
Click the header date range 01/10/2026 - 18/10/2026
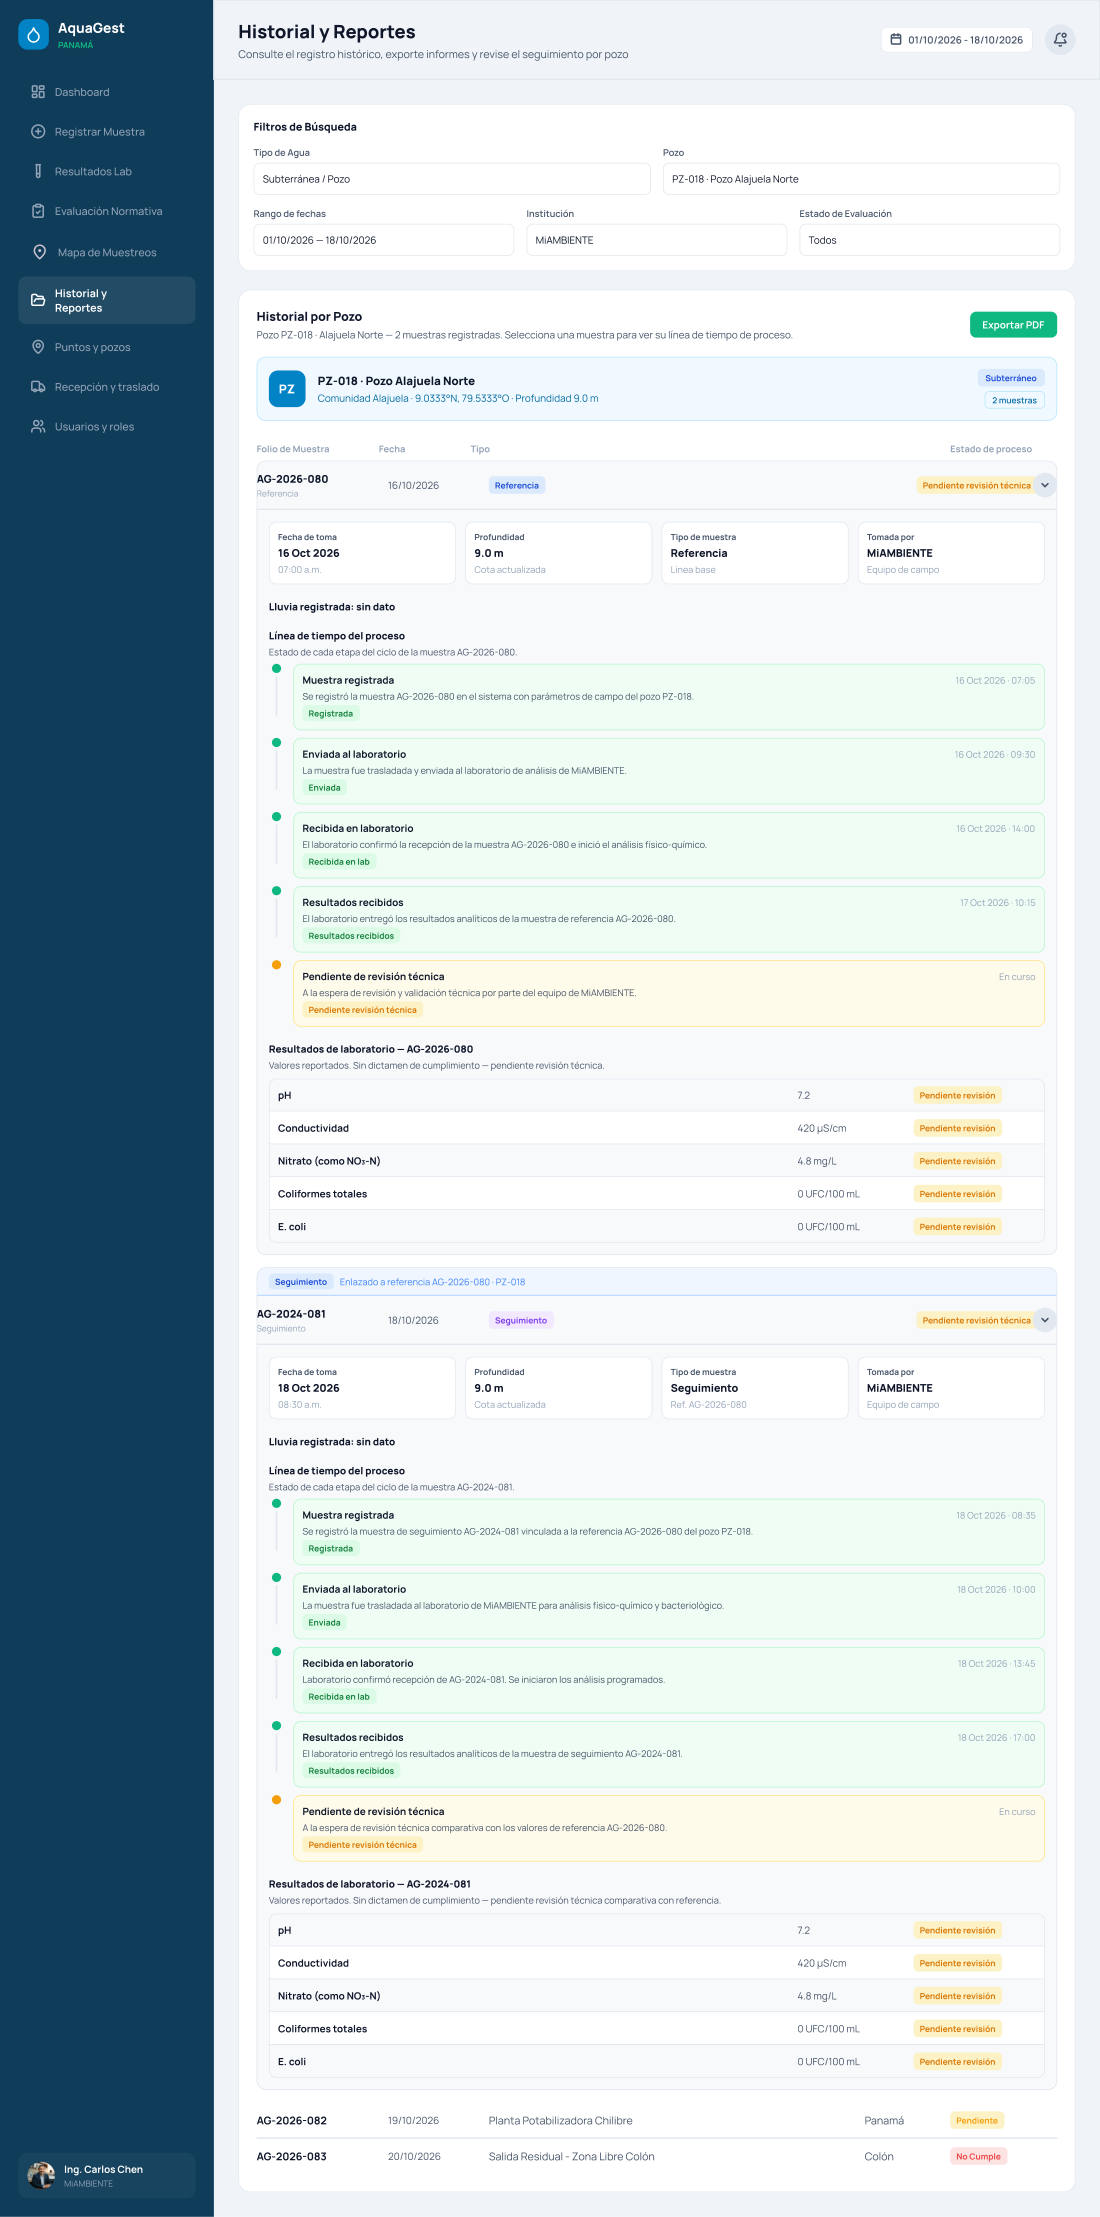957,39
